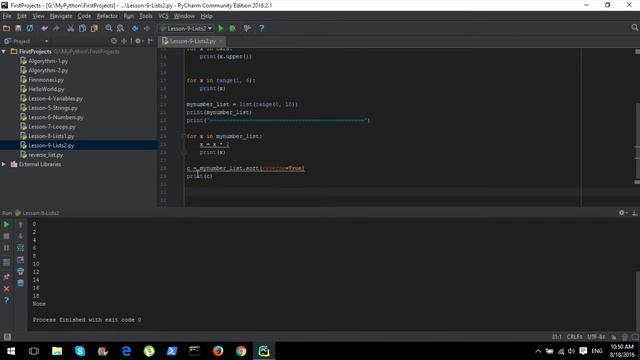640x360 pixels.
Task: Click the Search Everywhere magnifier icon
Action: click(634, 28)
